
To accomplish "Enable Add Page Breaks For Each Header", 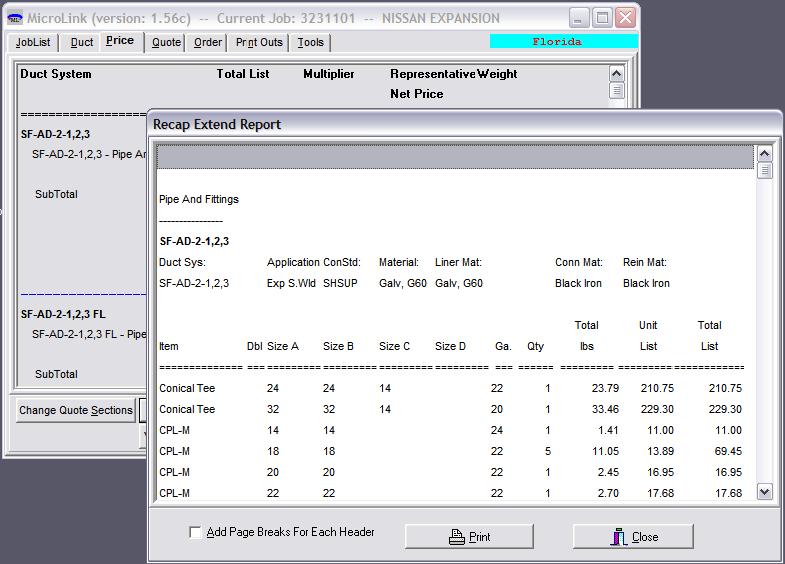I will click(x=195, y=533).
